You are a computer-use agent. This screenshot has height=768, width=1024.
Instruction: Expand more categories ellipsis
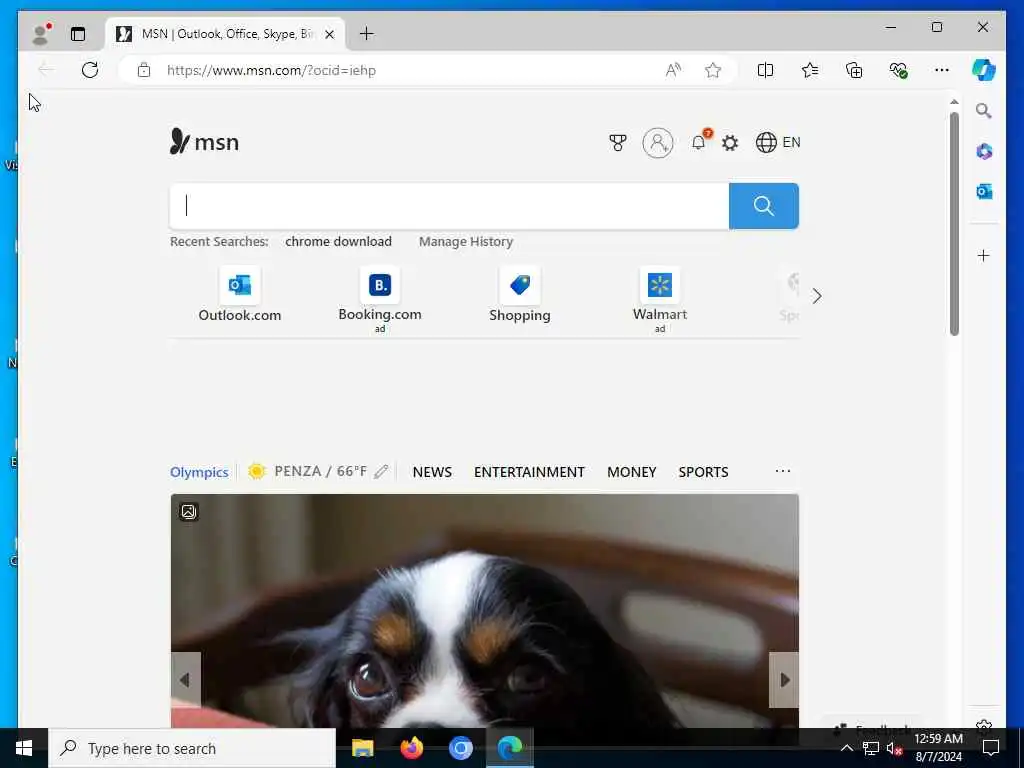pyautogui.click(x=783, y=471)
